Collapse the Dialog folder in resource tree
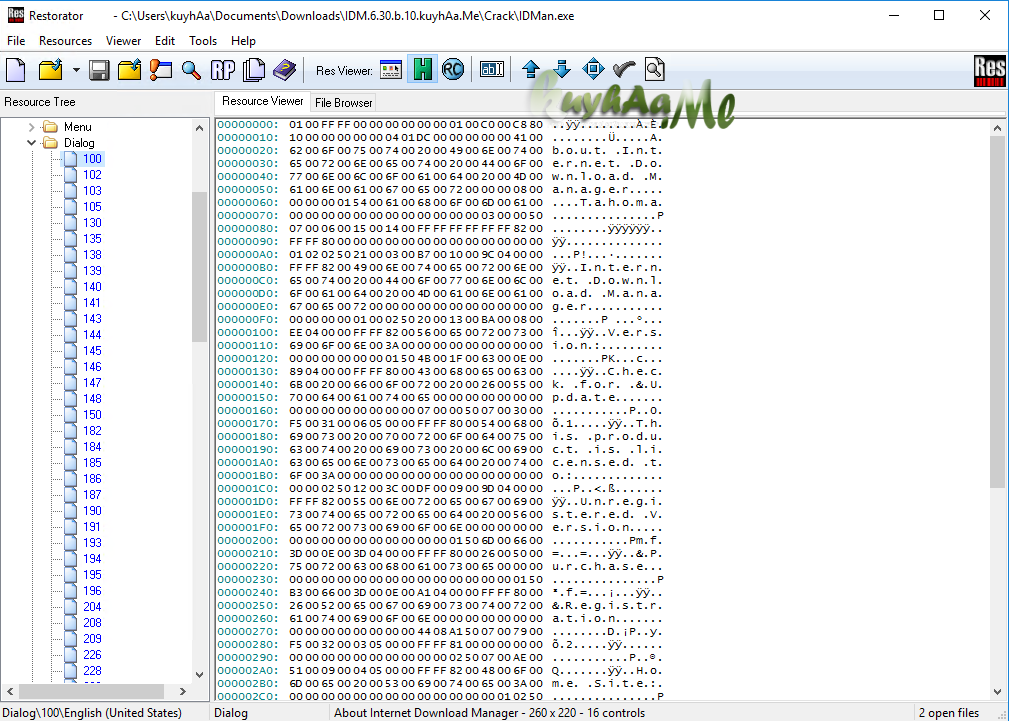 coord(31,143)
